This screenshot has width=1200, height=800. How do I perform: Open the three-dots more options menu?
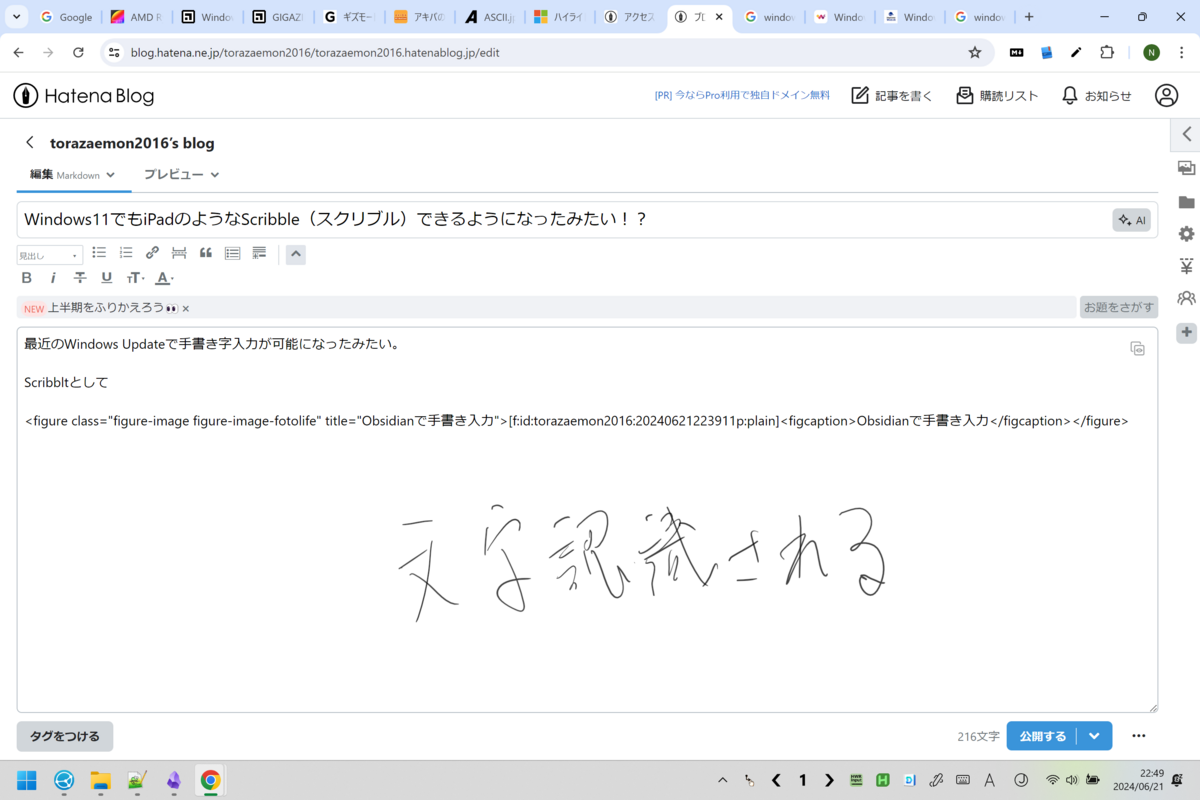tap(1139, 736)
